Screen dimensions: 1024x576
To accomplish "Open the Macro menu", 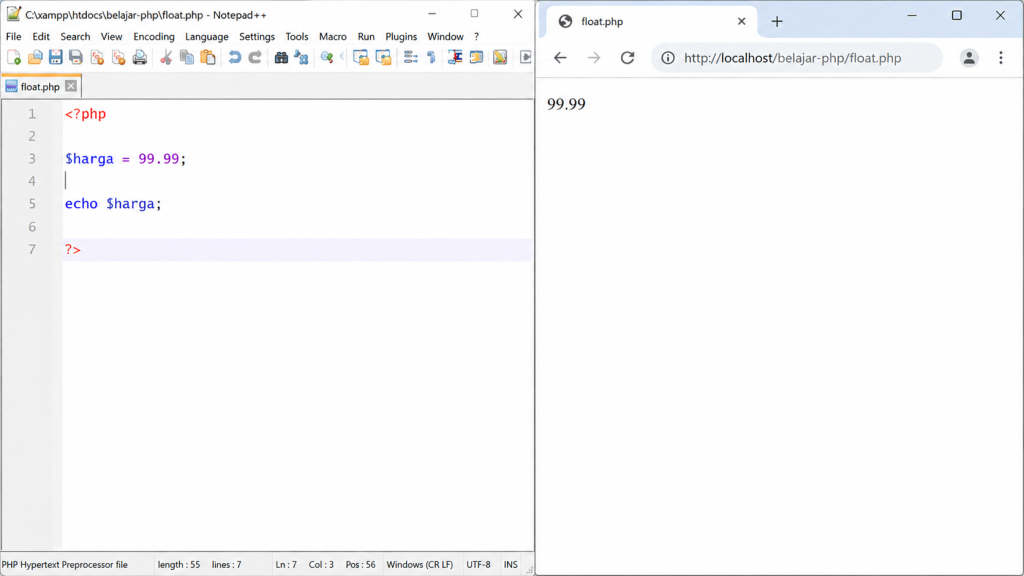I will coord(332,37).
